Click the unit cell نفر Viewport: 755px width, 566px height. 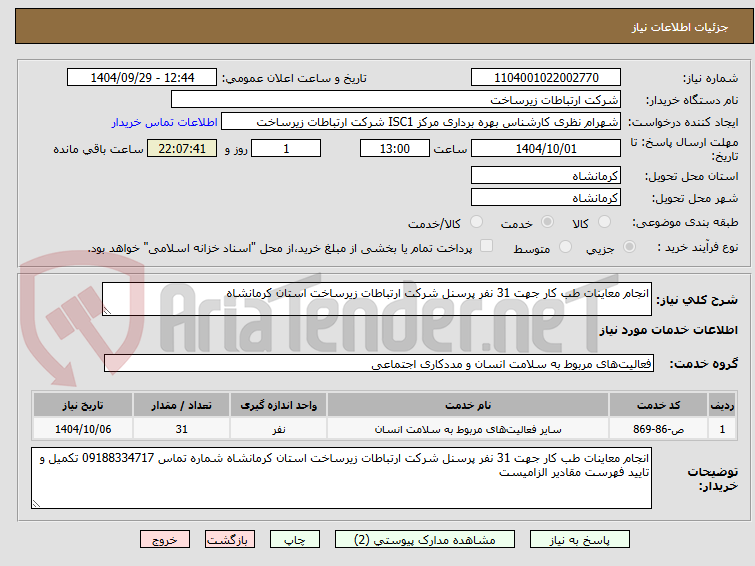[x=279, y=429]
